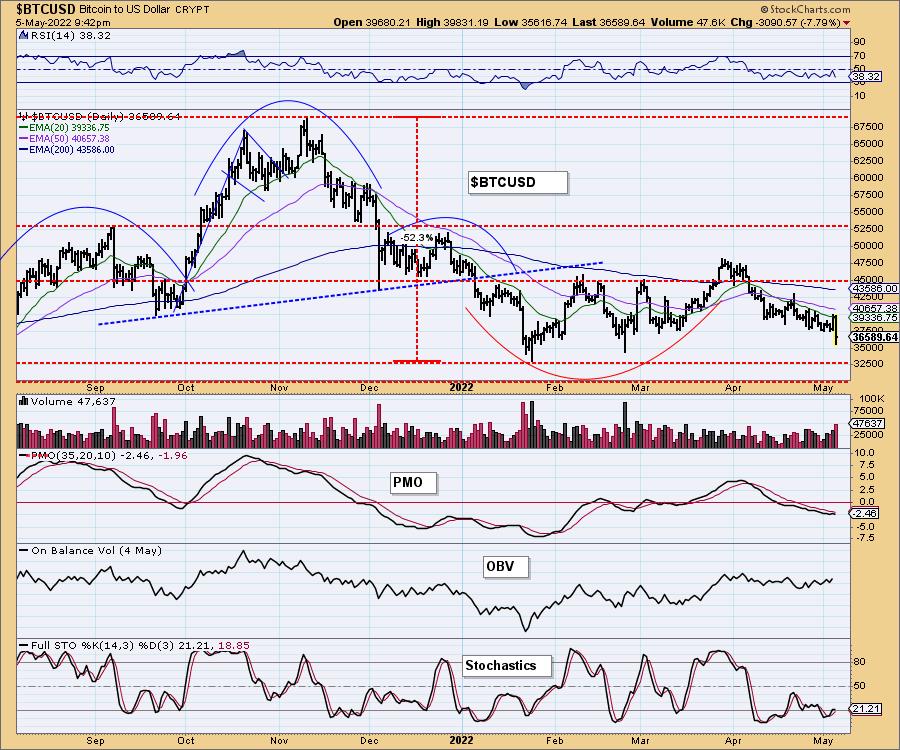Screen dimensions: 900x750
Task: Click the On Balance Vol (4 May) label
Action: tap(96, 550)
